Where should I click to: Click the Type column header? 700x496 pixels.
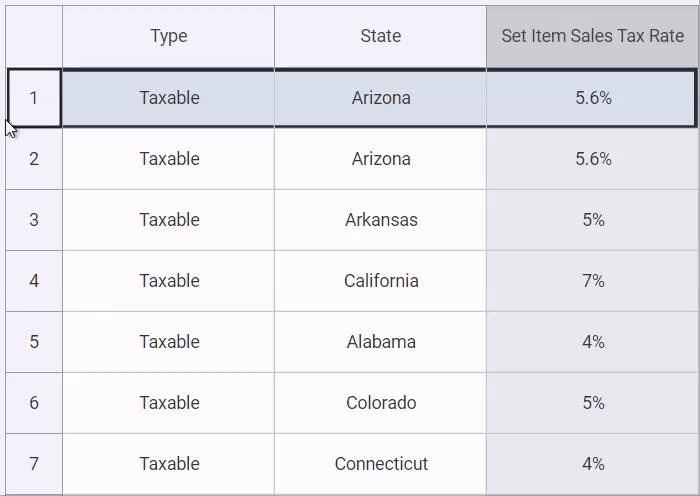click(169, 36)
